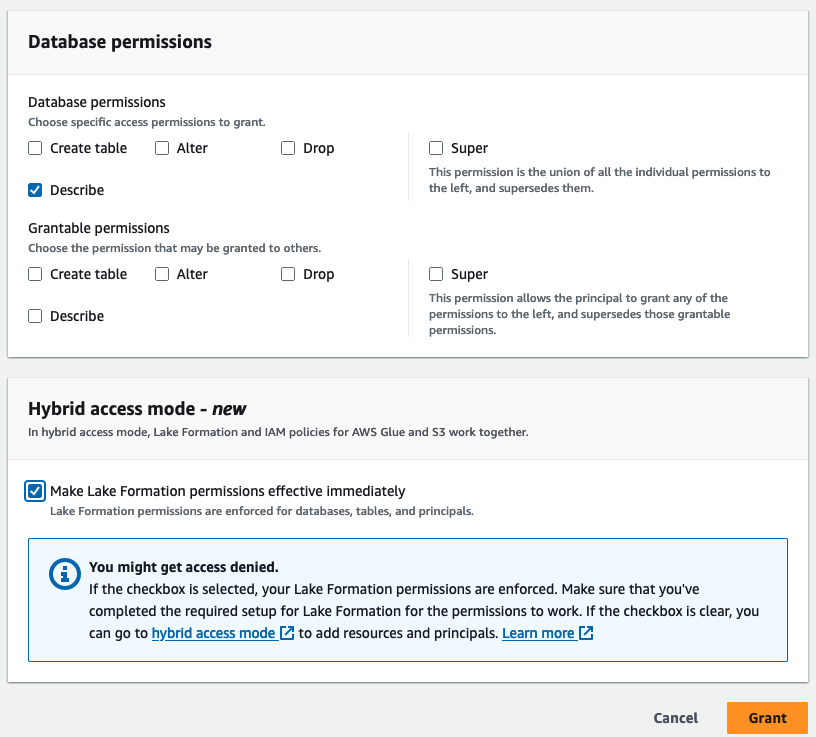Click external link icon beside Learn more
The height and width of the screenshot is (737, 816).
[587, 633]
